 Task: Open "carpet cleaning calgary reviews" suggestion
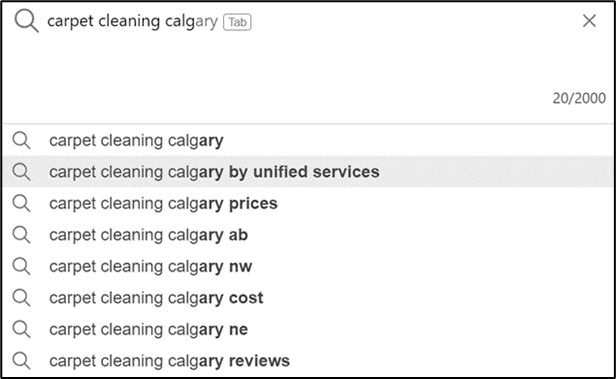click(x=308, y=361)
